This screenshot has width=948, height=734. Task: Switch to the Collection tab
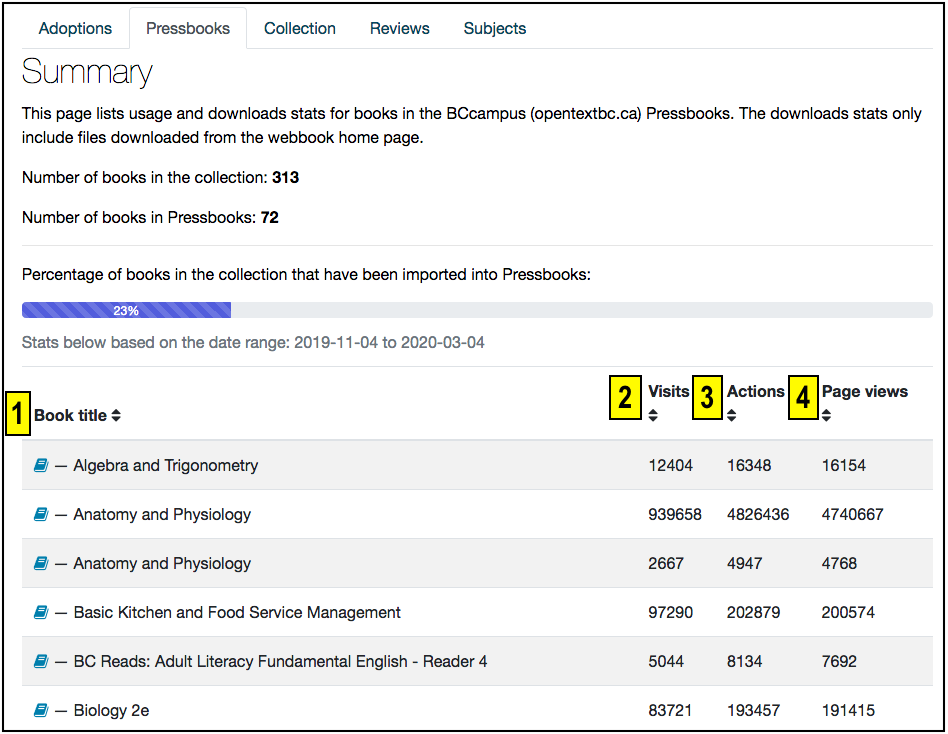click(299, 28)
